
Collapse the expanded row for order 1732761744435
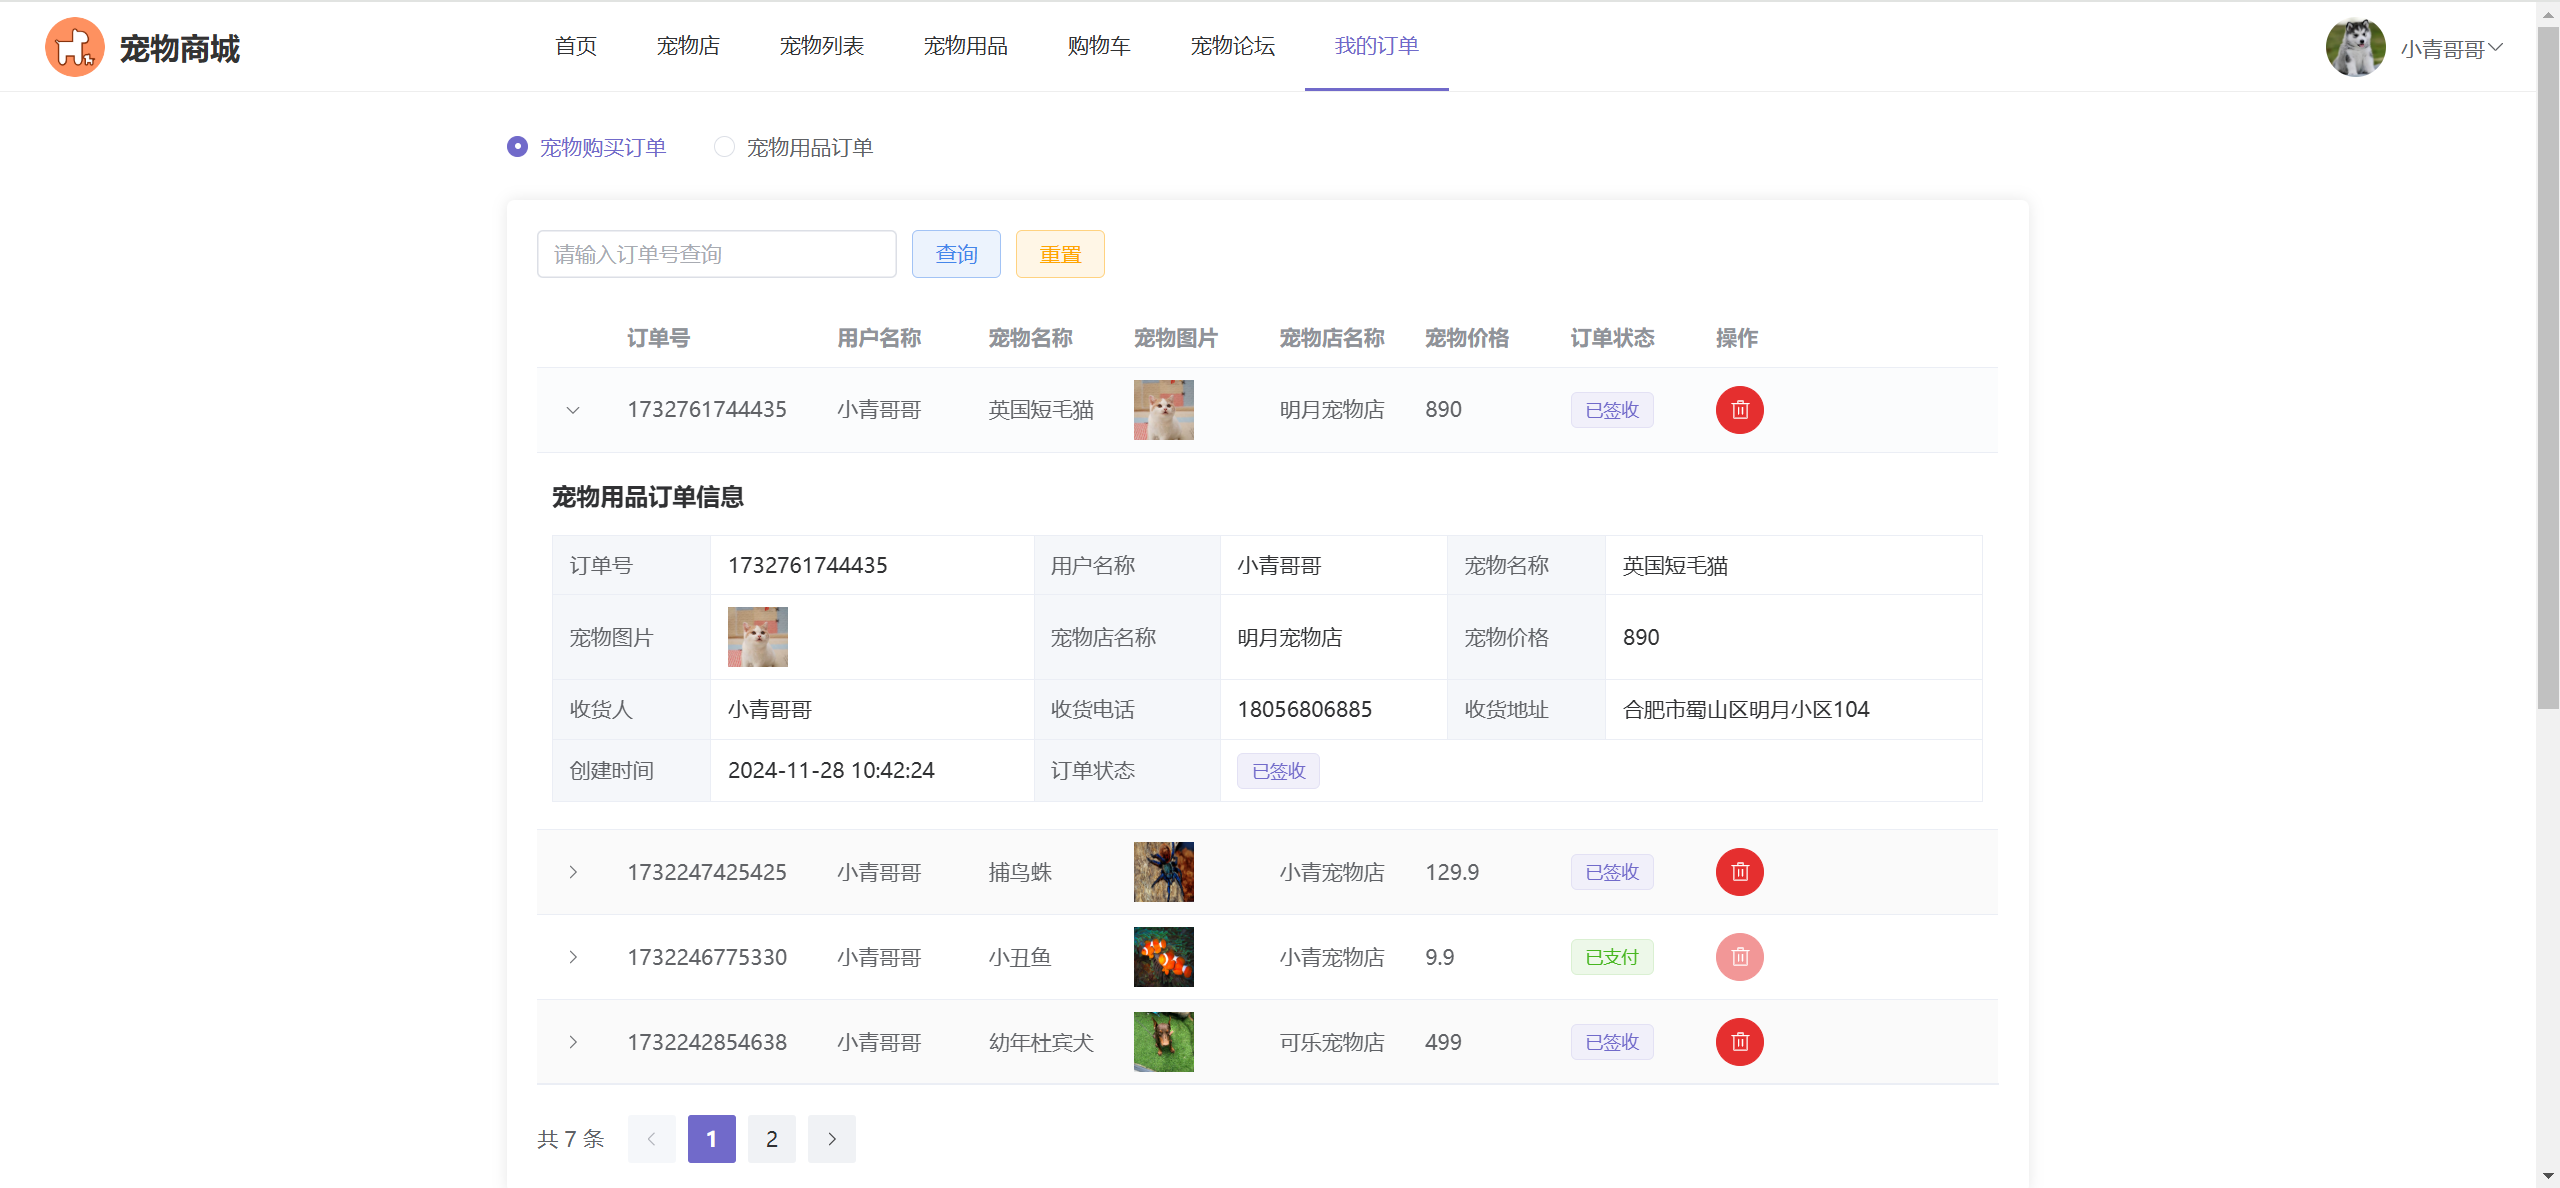point(573,410)
